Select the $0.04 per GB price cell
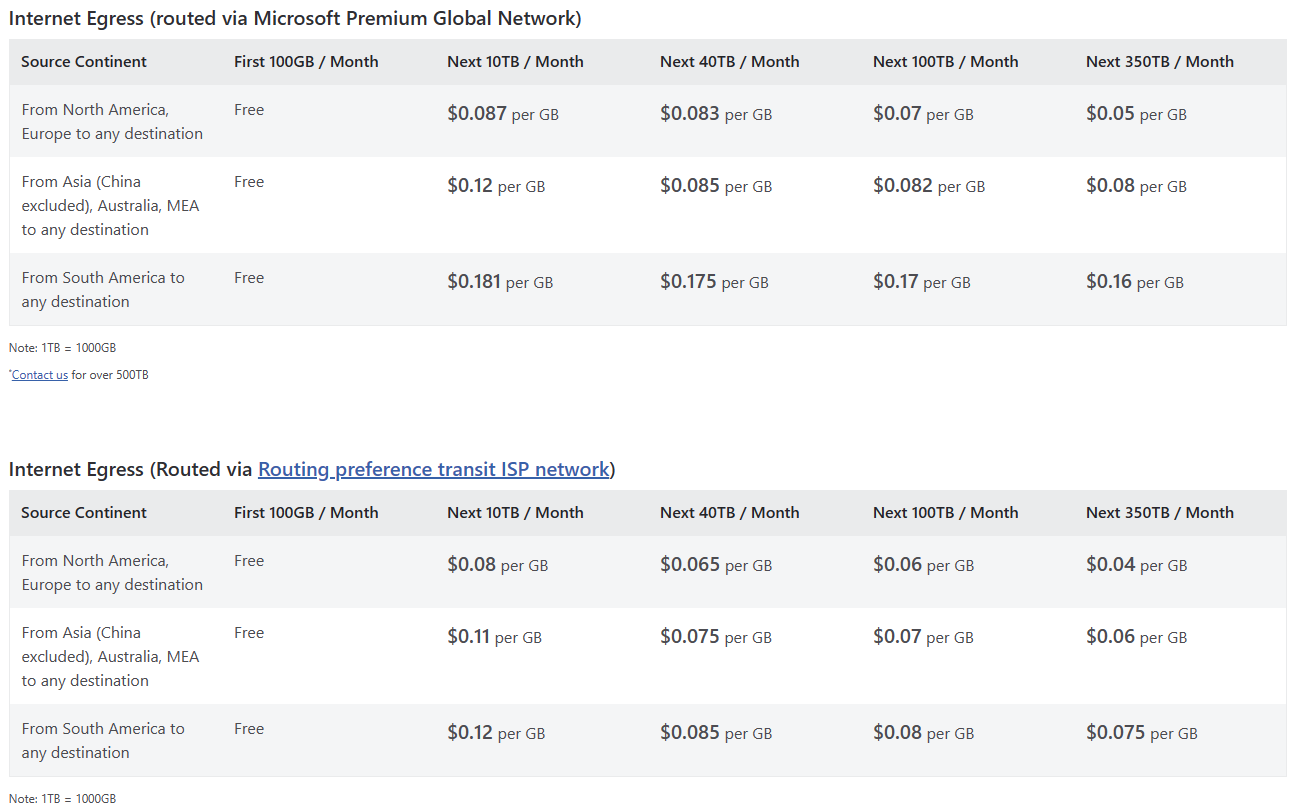 [x=1137, y=565]
